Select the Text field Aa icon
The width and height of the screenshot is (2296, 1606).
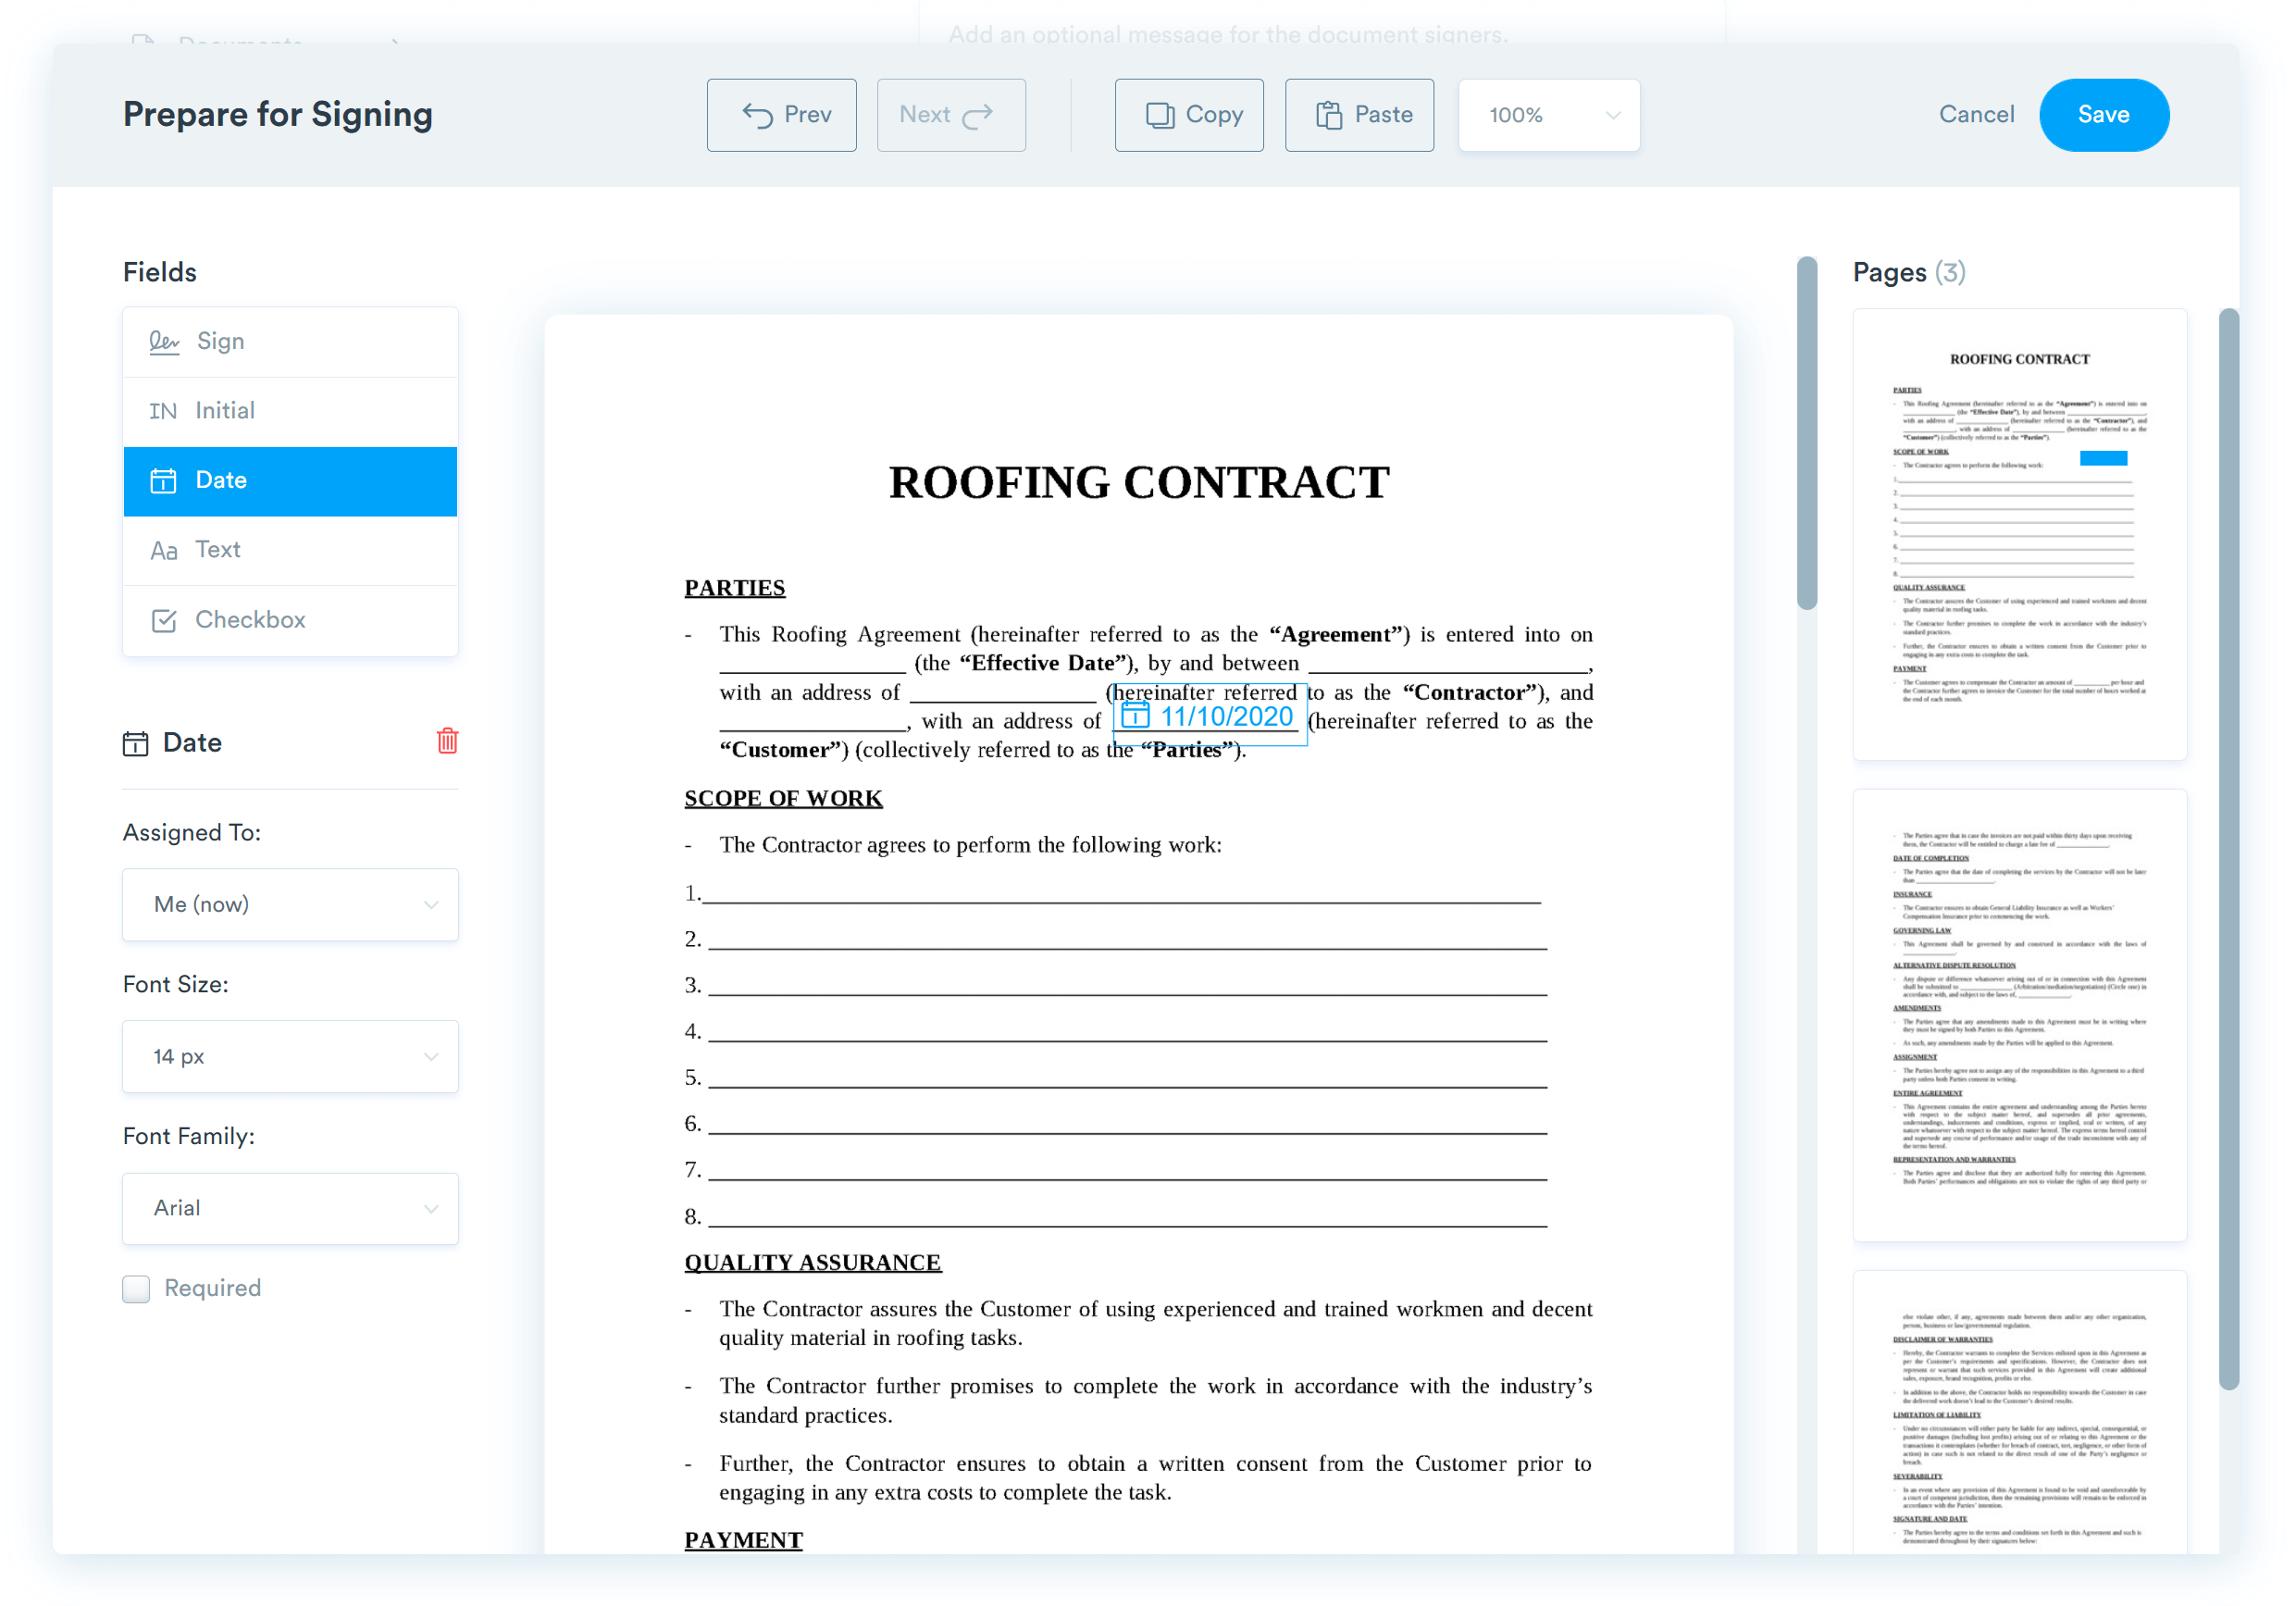tap(163, 551)
